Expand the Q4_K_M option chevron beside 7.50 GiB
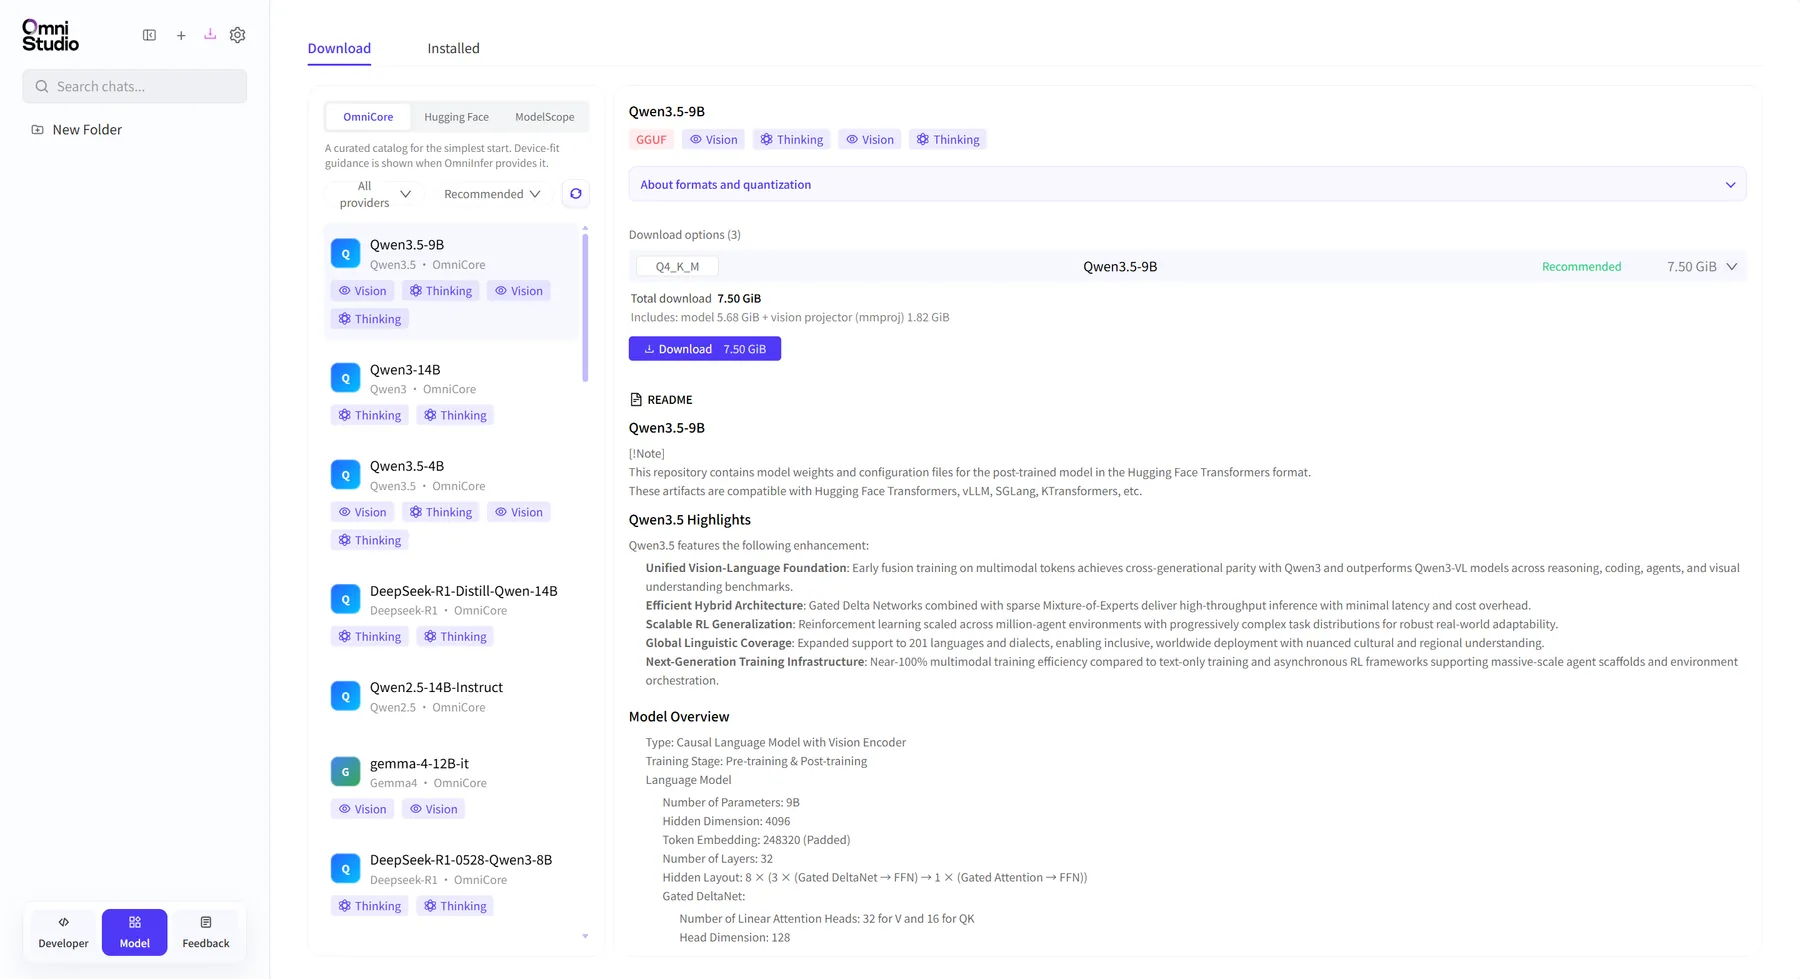This screenshot has height=979, width=1800. point(1732,267)
